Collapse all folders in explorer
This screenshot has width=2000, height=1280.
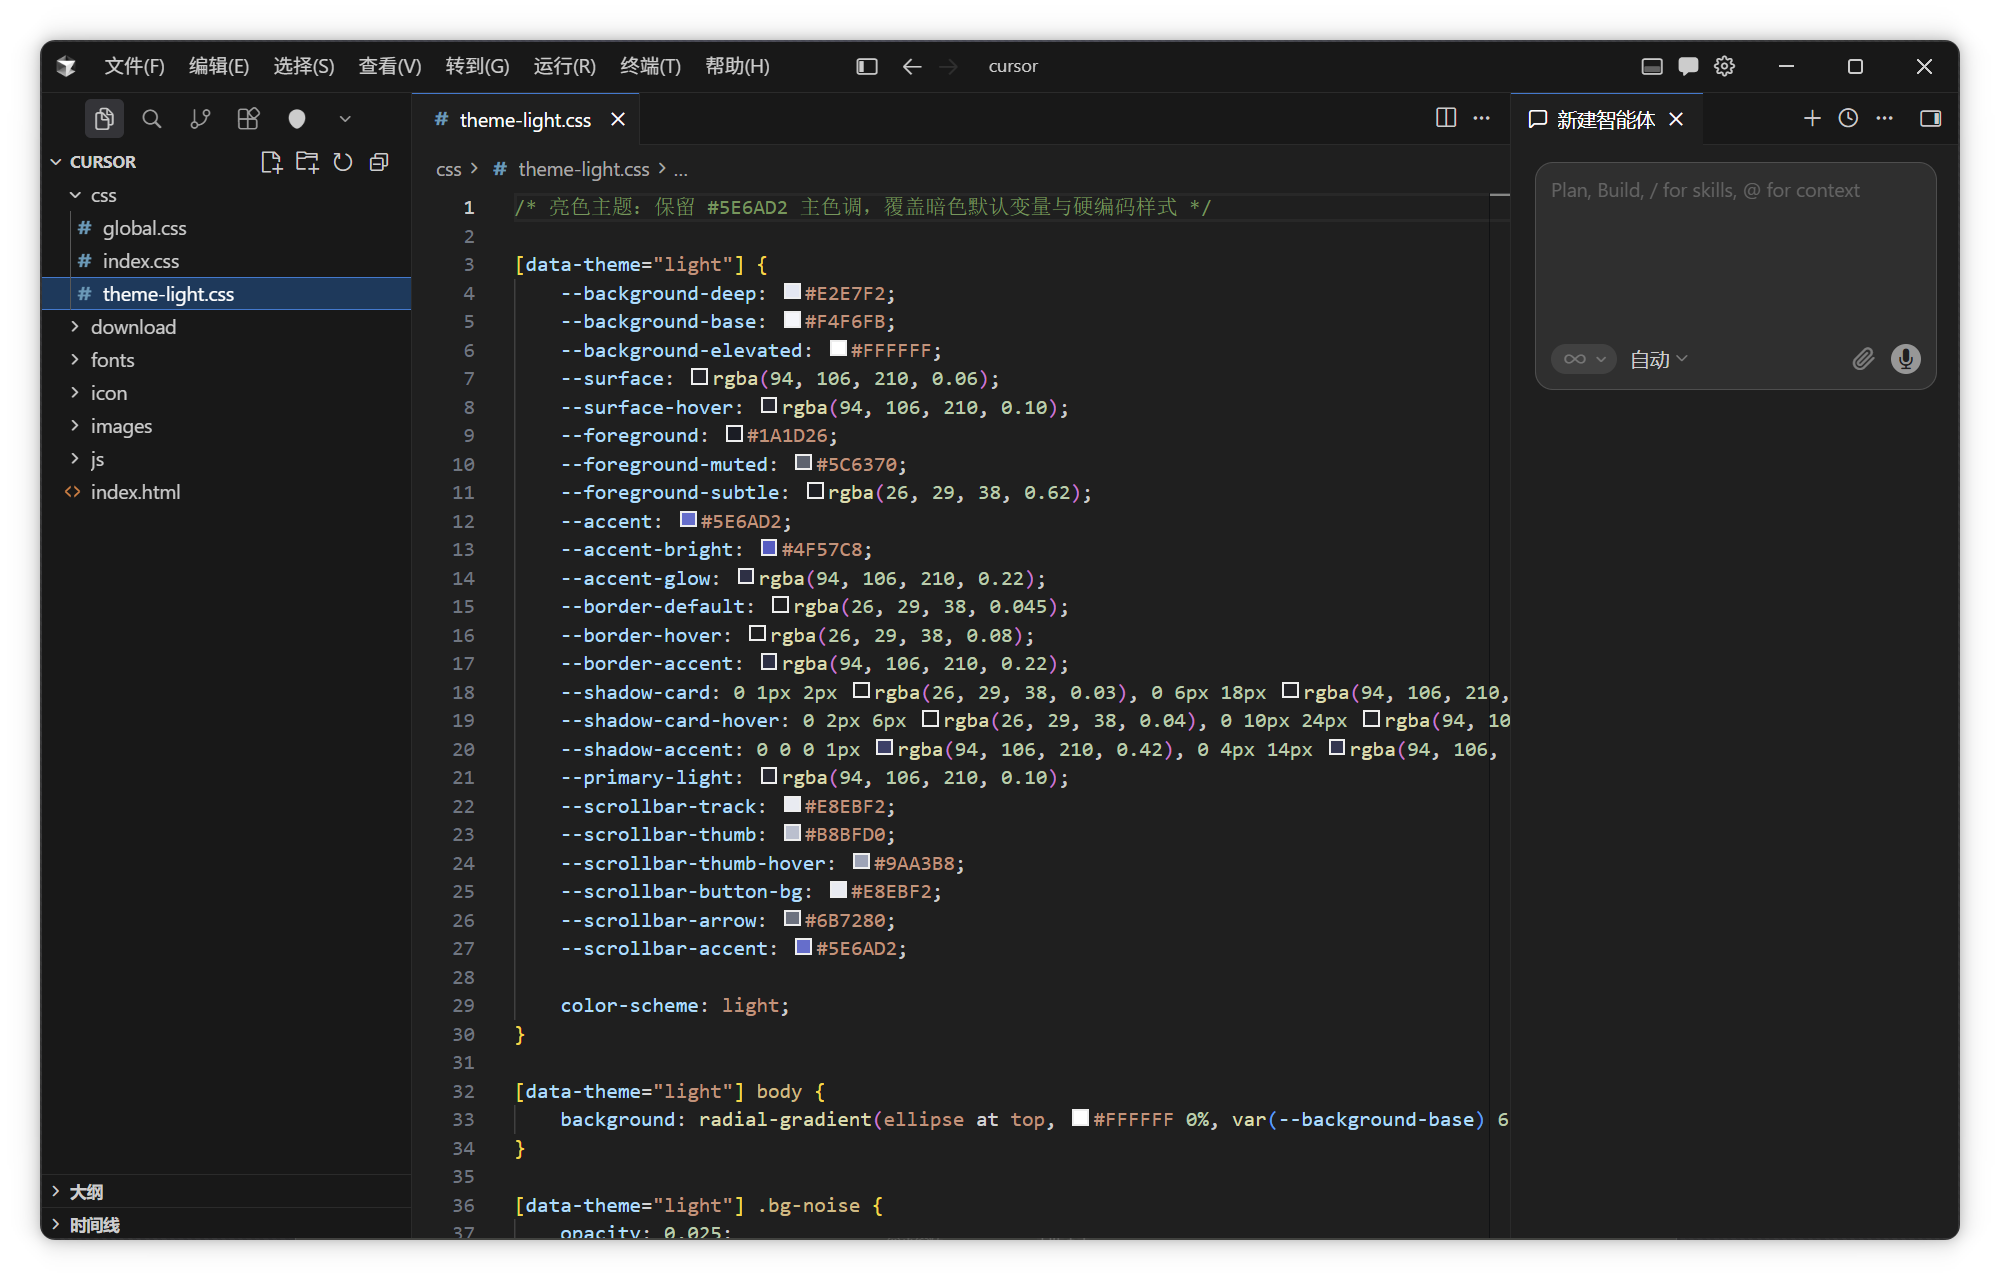[x=379, y=162]
